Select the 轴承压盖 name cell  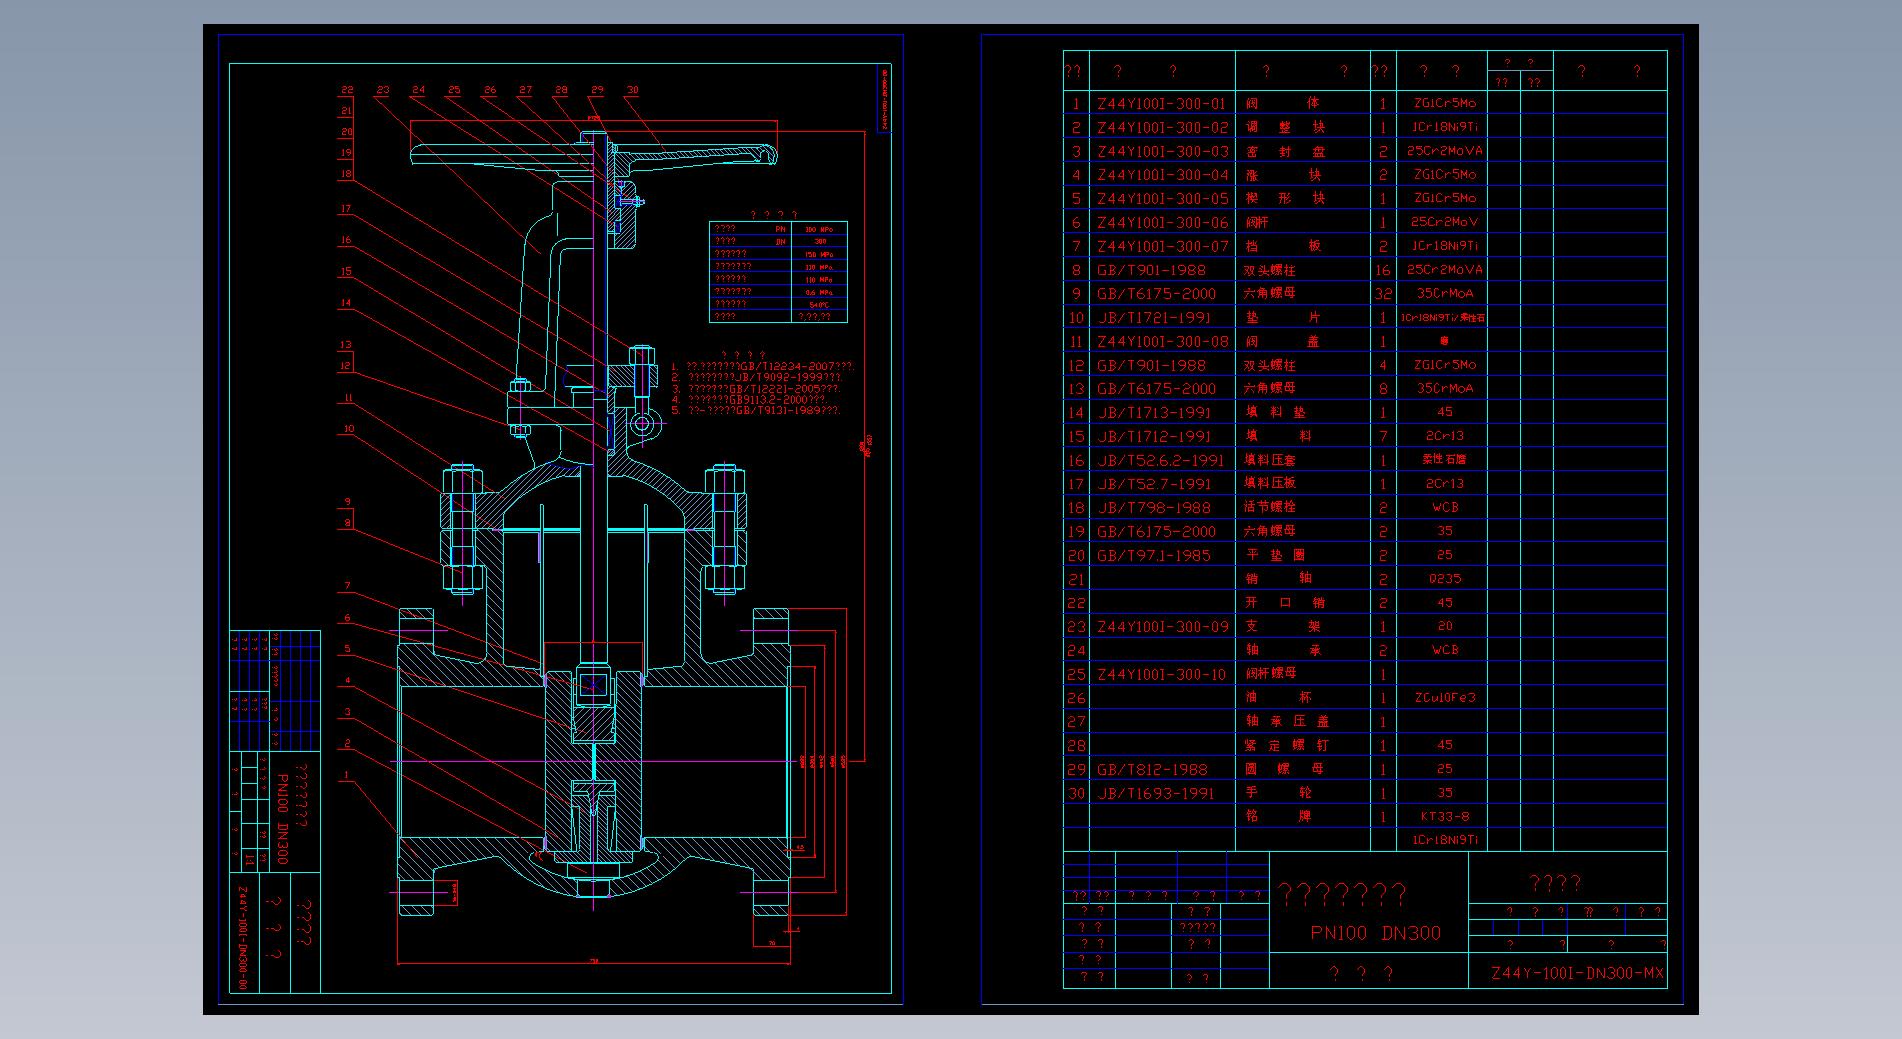pos(1287,721)
